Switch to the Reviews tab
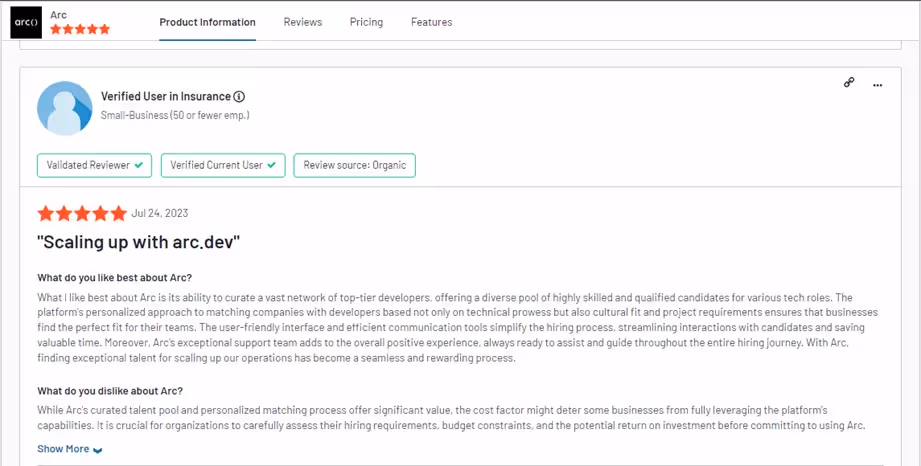Image resolution: width=921 pixels, height=466 pixels. pyautogui.click(x=302, y=22)
